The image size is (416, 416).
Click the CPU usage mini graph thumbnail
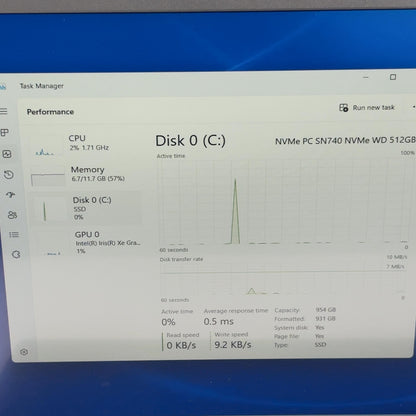click(45, 147)
